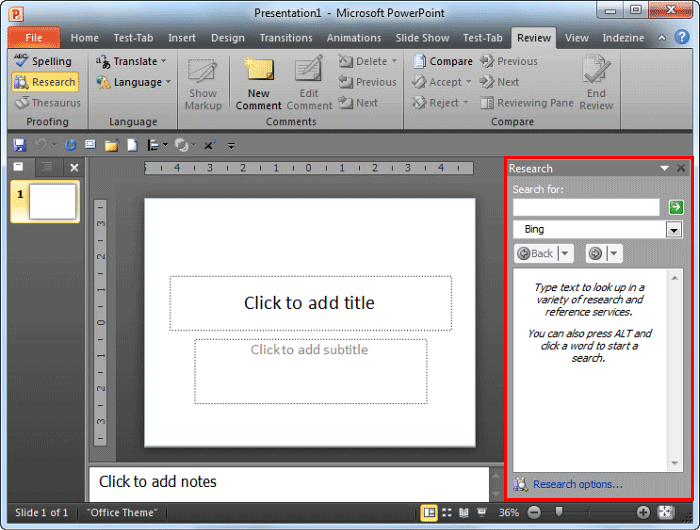Switch to Normal view in status bar
Screen dimensions: 700x530
coord(429,513)
